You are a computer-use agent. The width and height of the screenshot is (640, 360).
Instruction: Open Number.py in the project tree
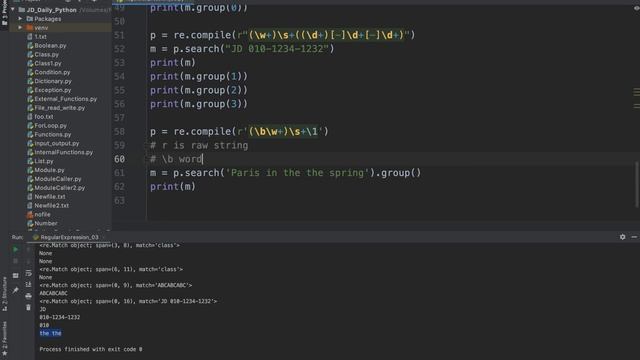46,223
